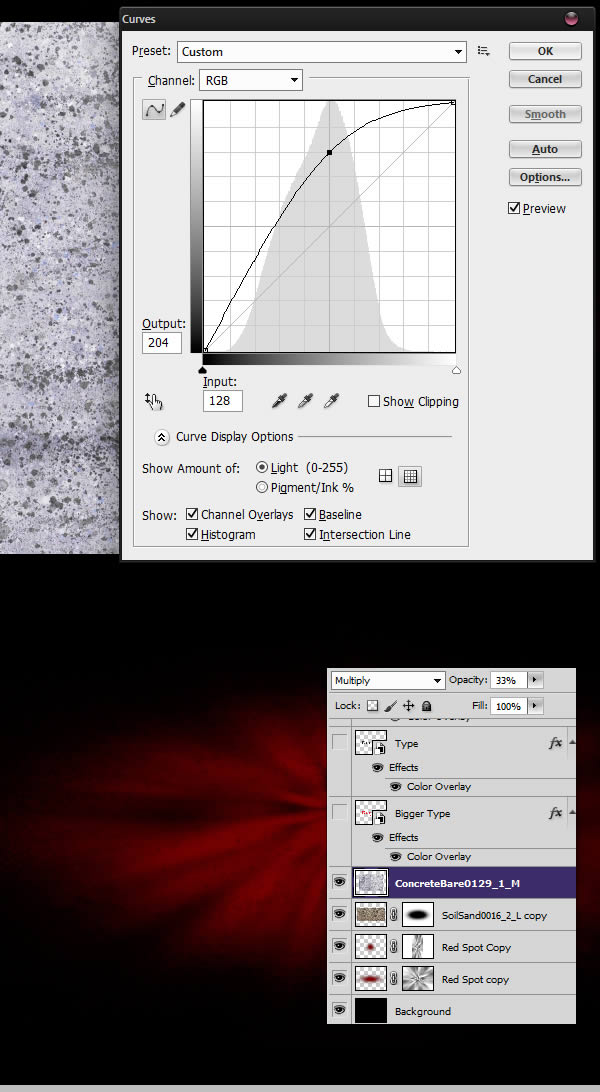Hide the SoilSand0016_2_L copy layer
Image resolution: width=600 pixels, height=1092 pixels.
339,914
